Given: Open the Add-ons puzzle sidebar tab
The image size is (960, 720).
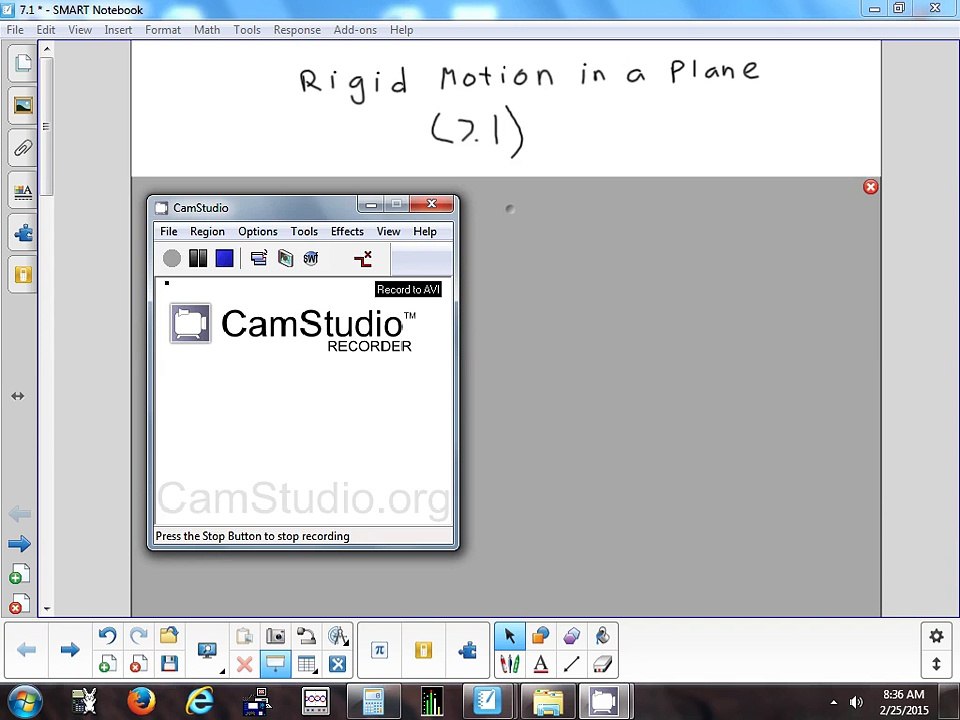Looking at the screenshot, I should (x=23, y=233).
